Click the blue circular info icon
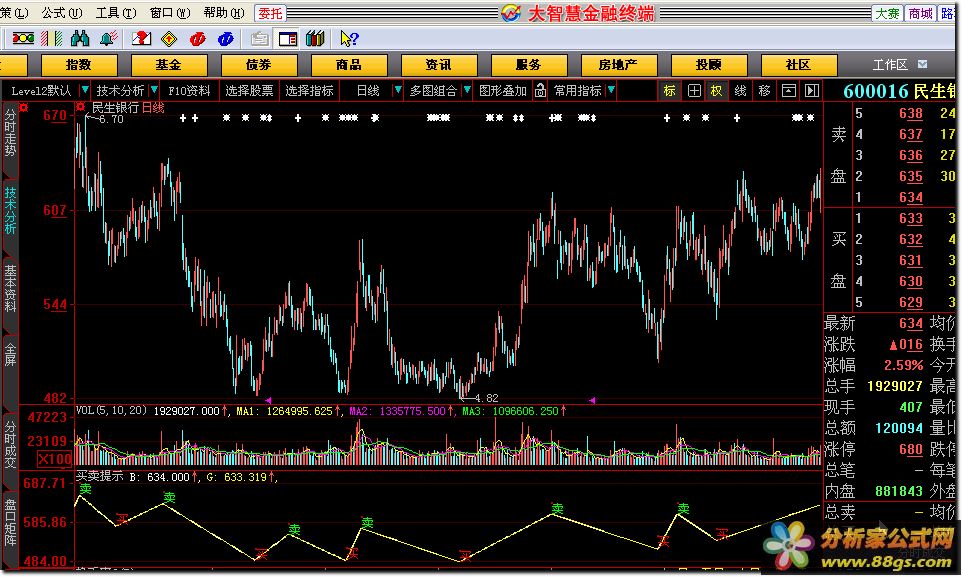The height and width of the screenshot is (577, 963). tap(225, 39)
